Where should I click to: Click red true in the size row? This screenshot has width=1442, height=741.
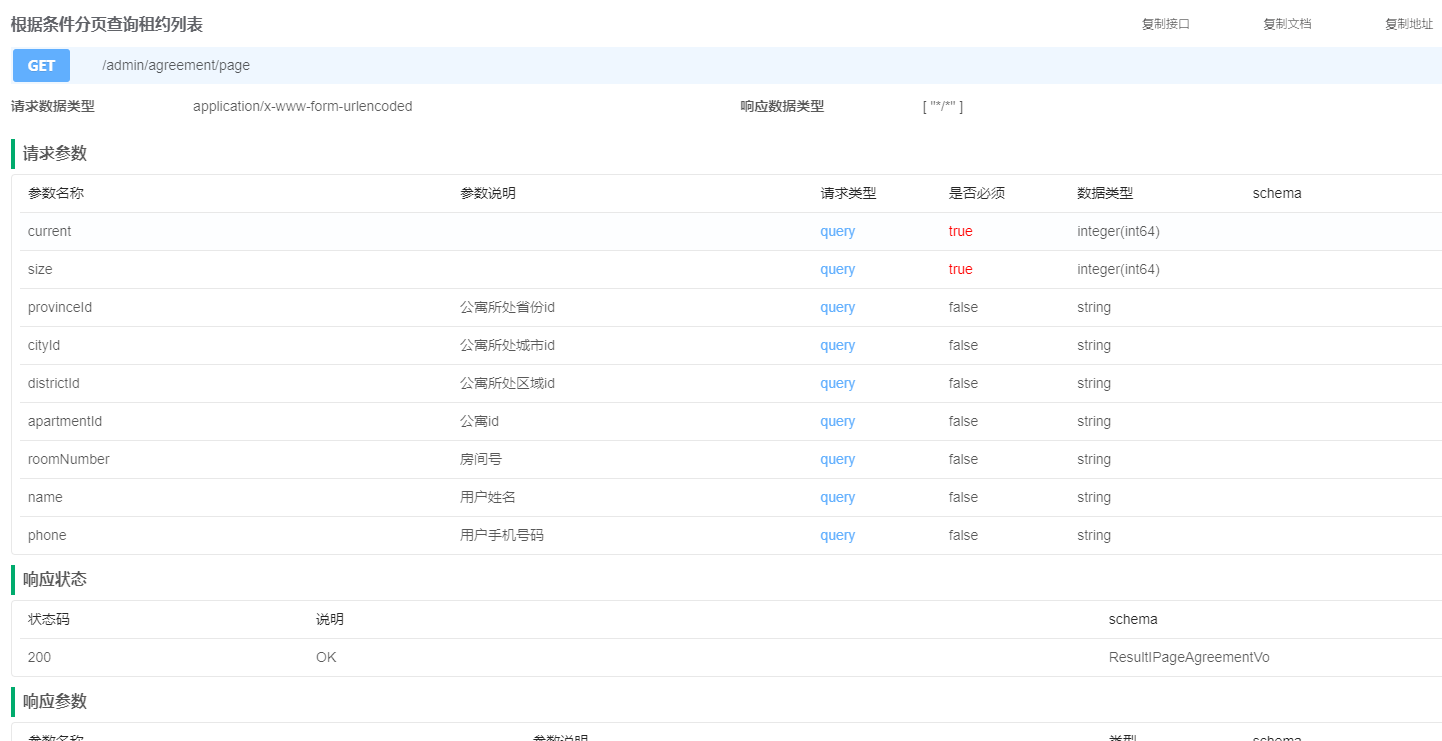pos(961,269)
